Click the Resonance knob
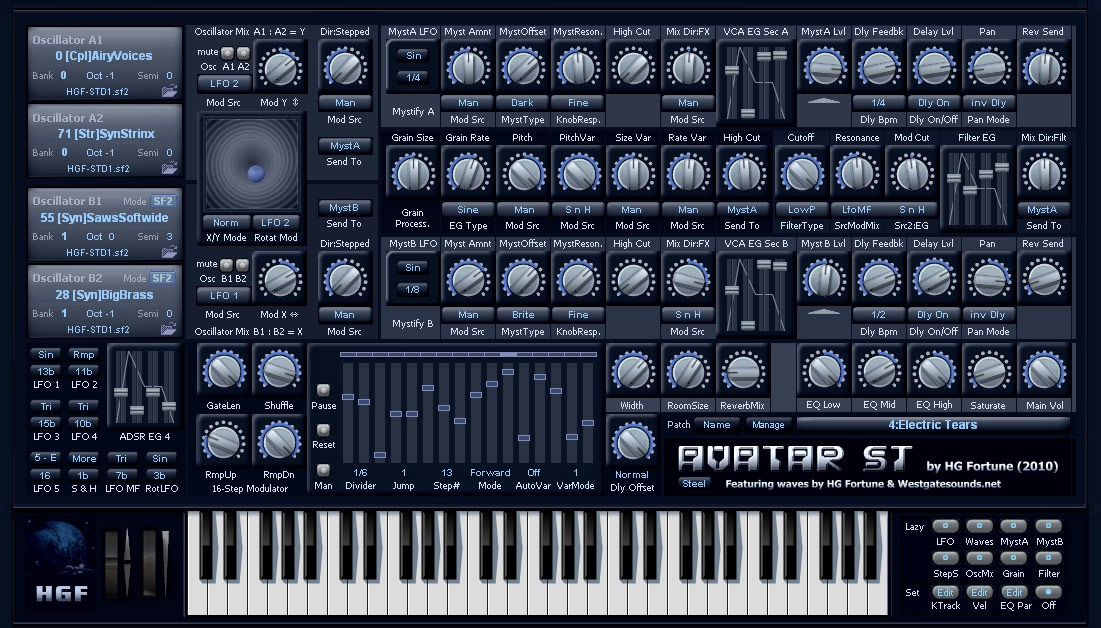Image resolution: width=1101 pixels, height=628 pixels. (856, 174)
